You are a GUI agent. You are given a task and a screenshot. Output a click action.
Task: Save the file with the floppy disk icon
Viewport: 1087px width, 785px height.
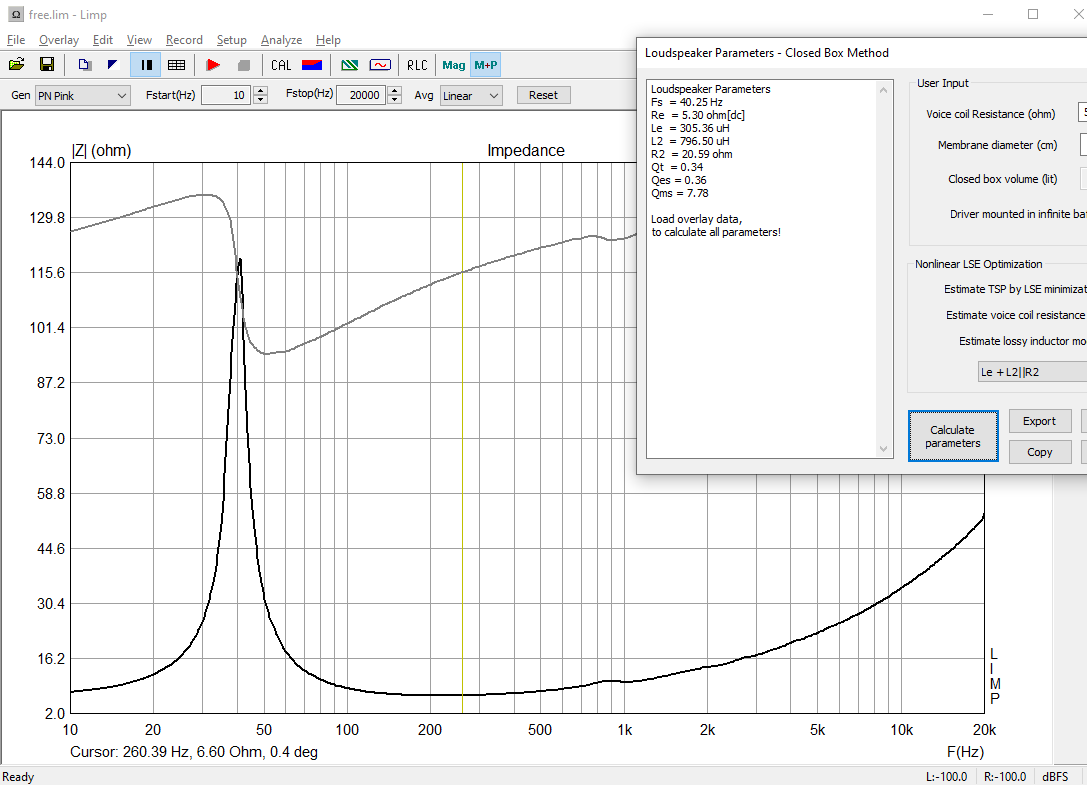click(x=47, y=65)
